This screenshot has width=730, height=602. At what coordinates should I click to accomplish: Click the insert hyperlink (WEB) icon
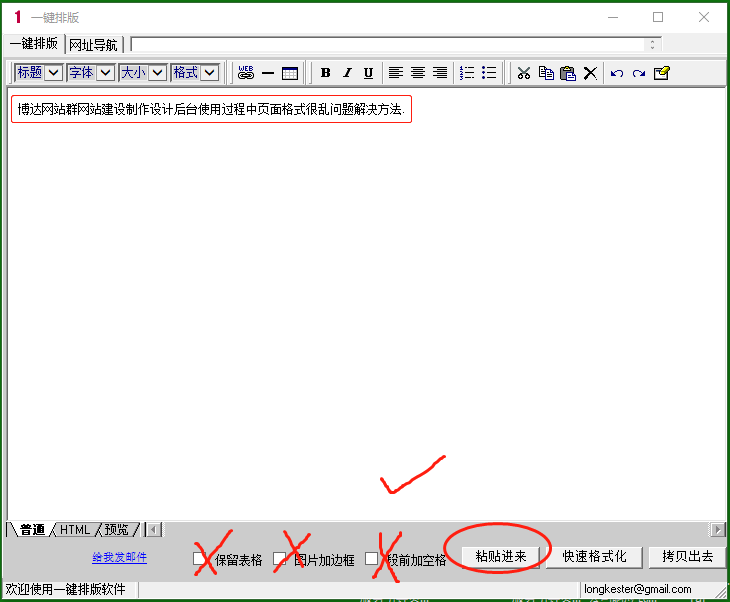246,73
